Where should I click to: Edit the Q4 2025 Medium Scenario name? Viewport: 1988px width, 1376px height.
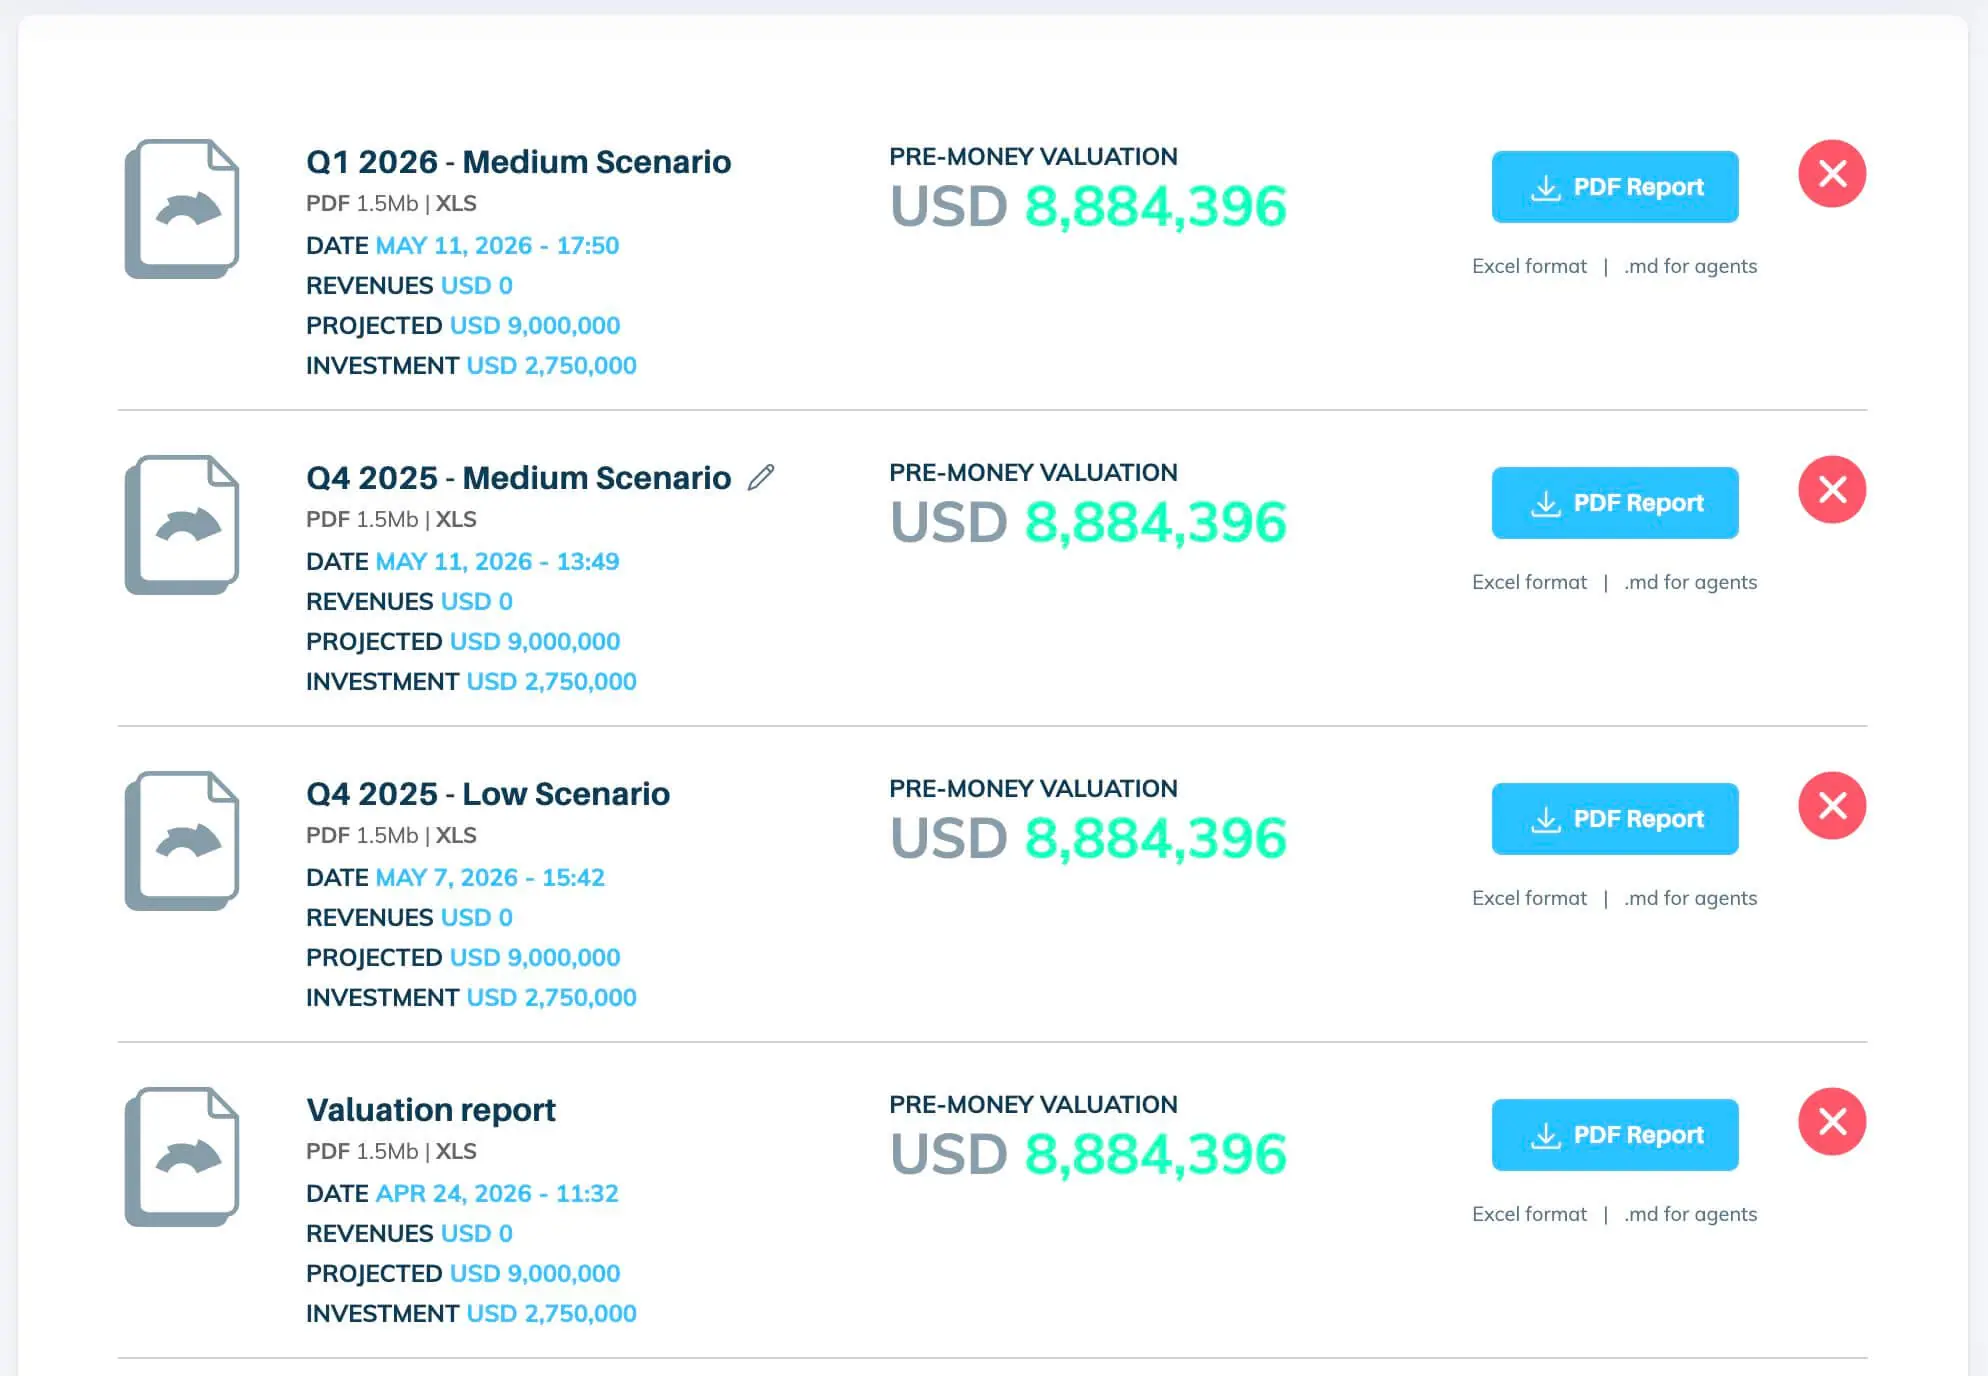click(761, 477)
